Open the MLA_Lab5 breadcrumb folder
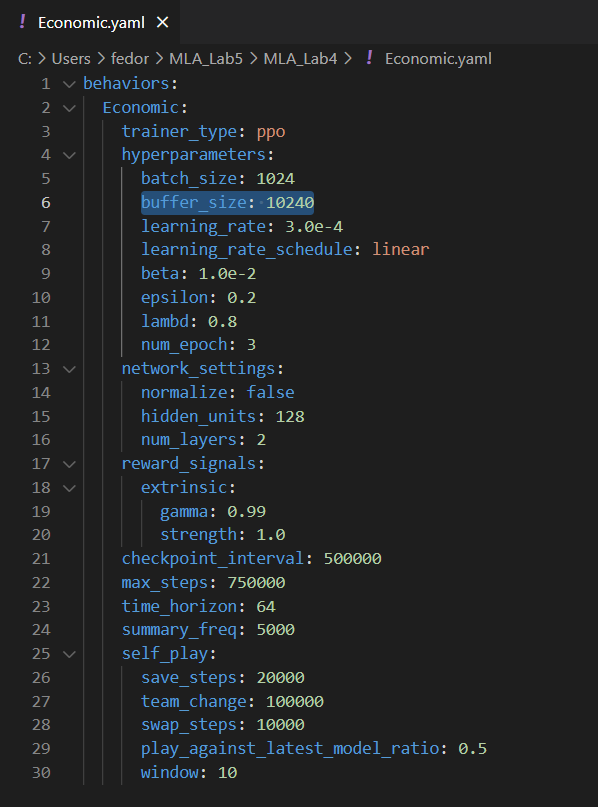The width and height of the screenshot is (598, 807). (x=206, y=59)
